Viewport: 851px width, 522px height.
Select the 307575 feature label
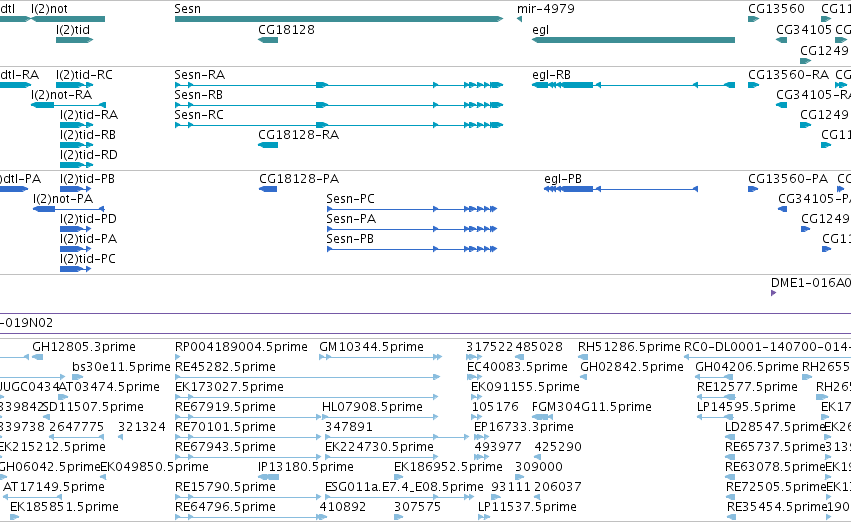(417, 507)
